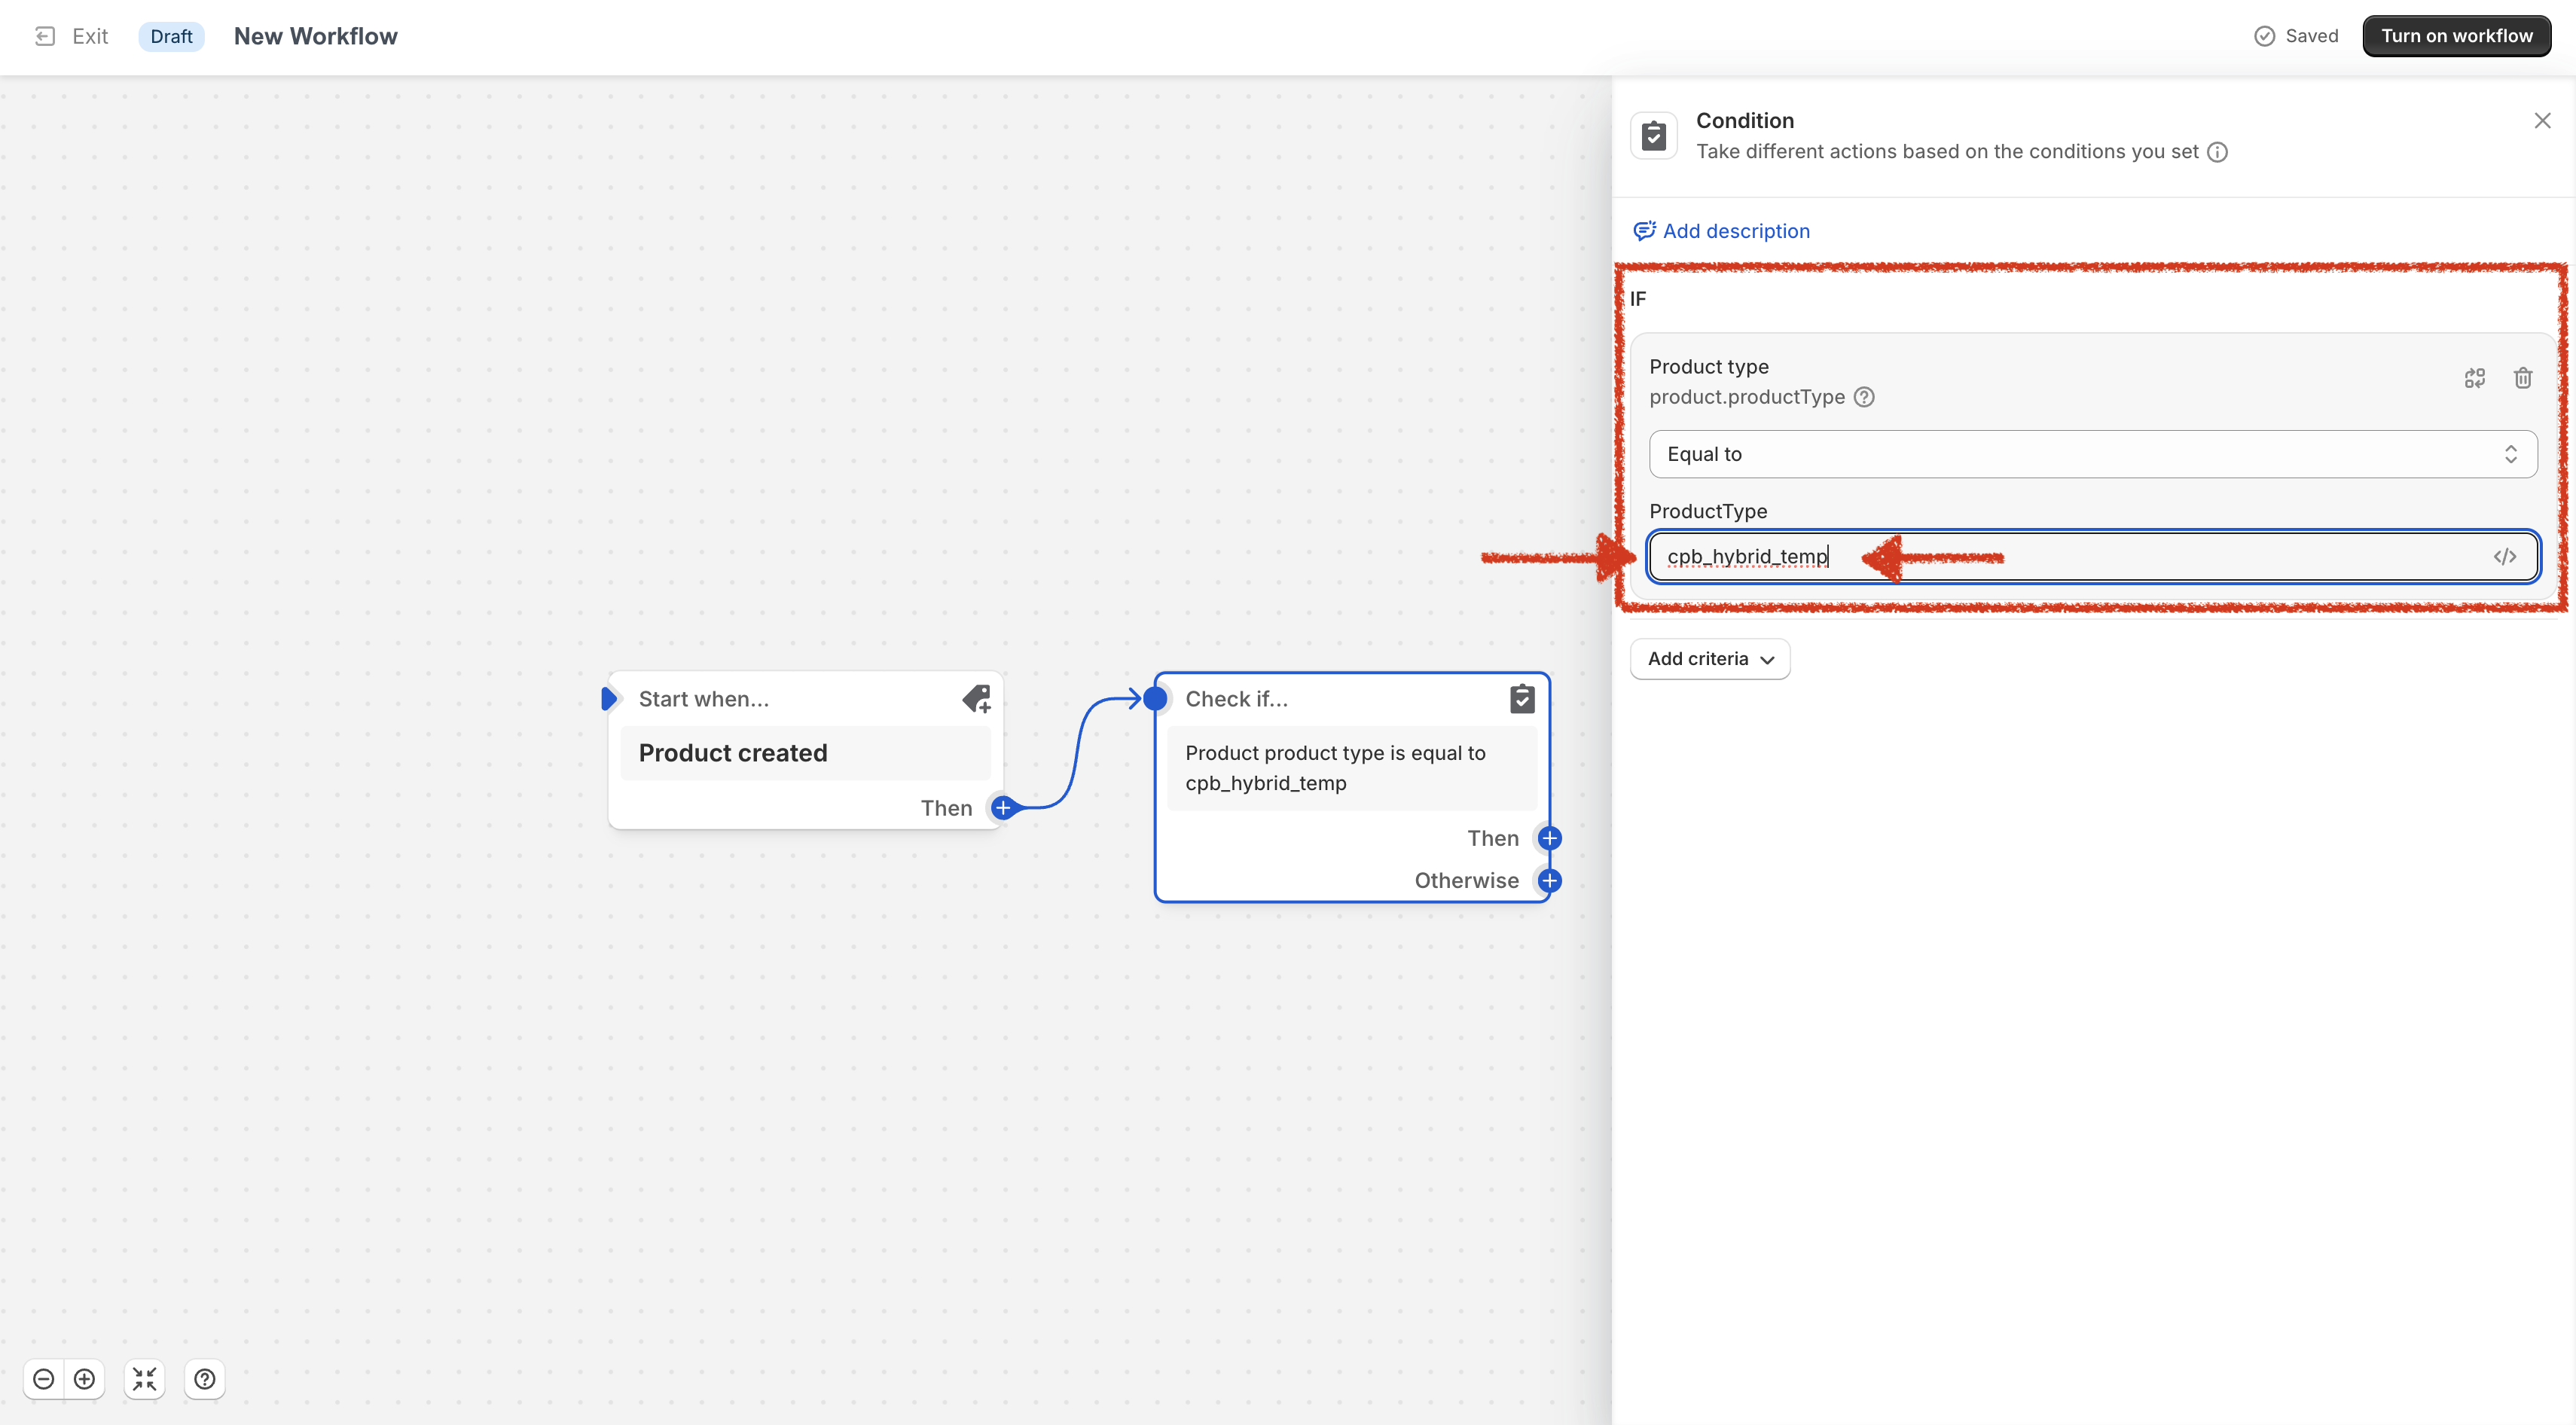Click the Start when... node header

click(704, 699)
